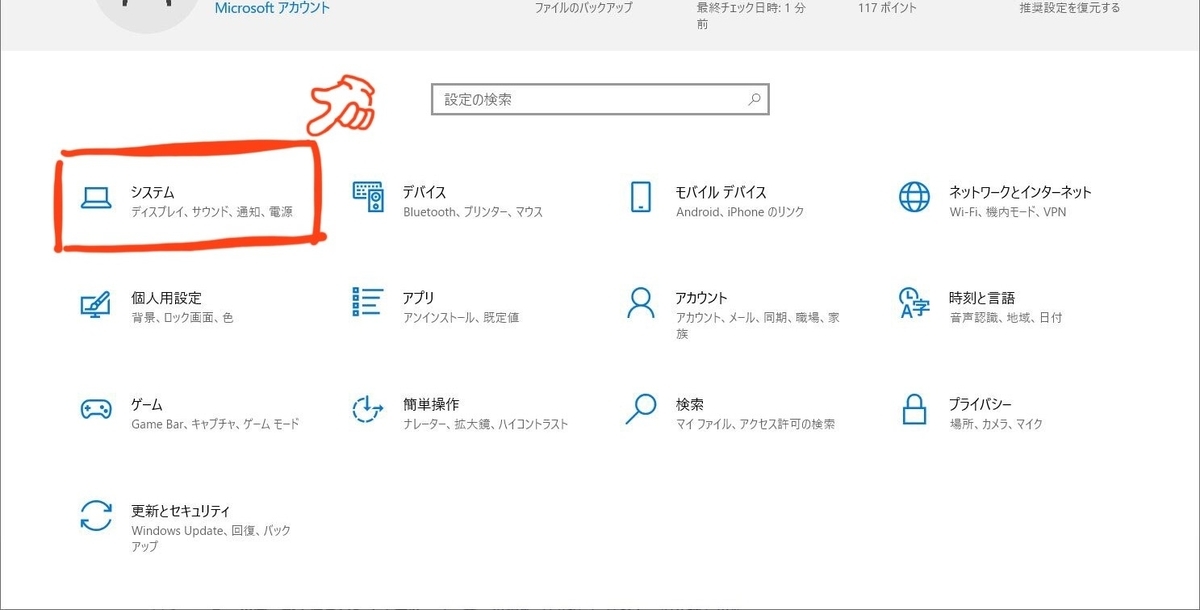This screenshot has width=1200, height=610.
Task: Click the アプリ (Apps) icon
Action: tap(368, 303)
